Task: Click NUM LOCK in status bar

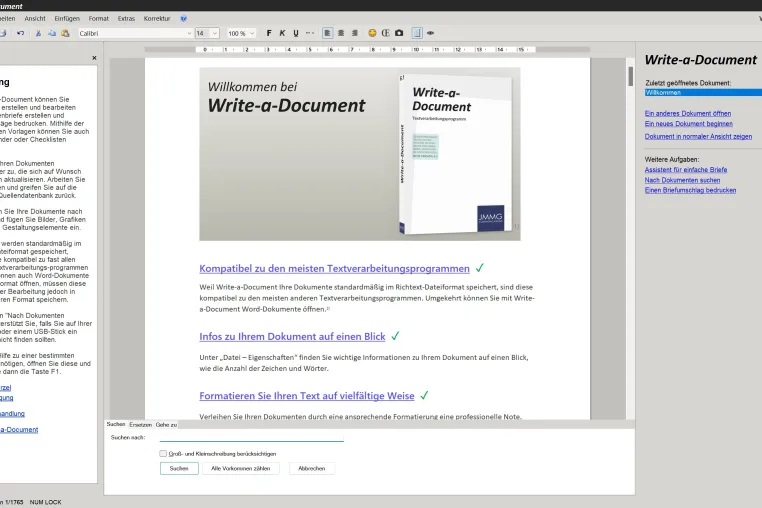Action: pos(45,502)
